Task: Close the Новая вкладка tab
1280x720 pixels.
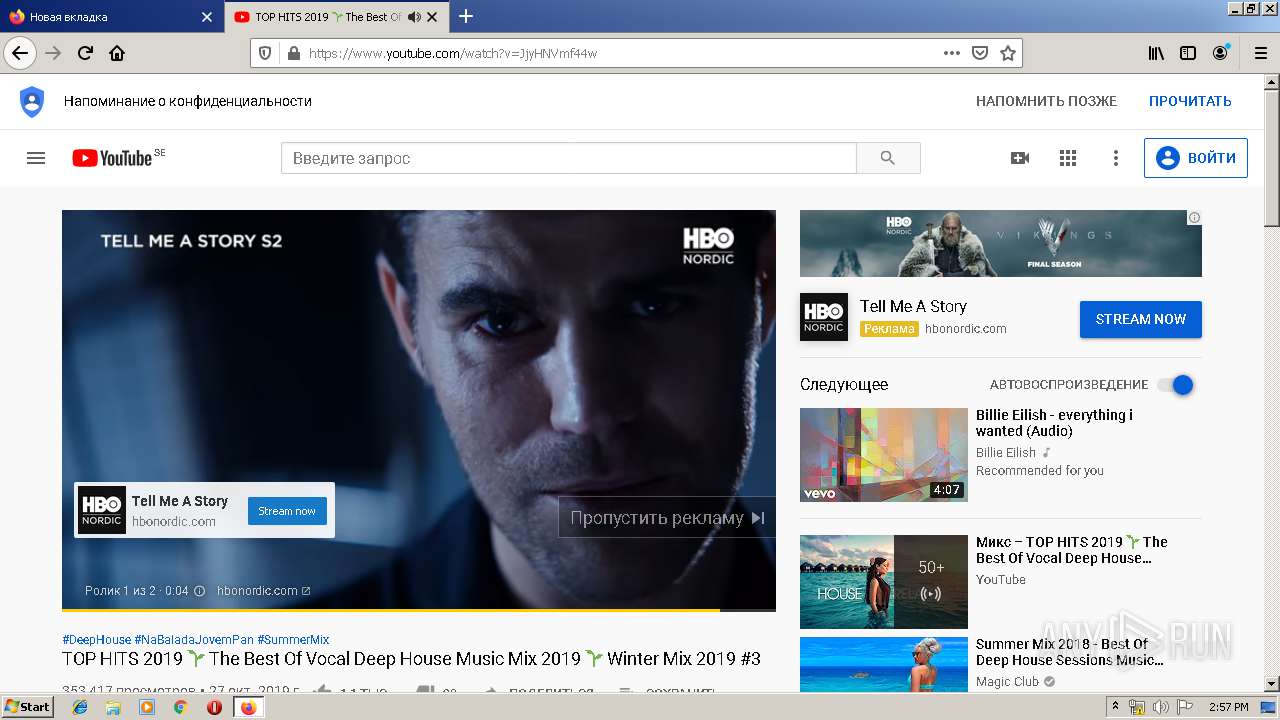Action: coord(206,17)
